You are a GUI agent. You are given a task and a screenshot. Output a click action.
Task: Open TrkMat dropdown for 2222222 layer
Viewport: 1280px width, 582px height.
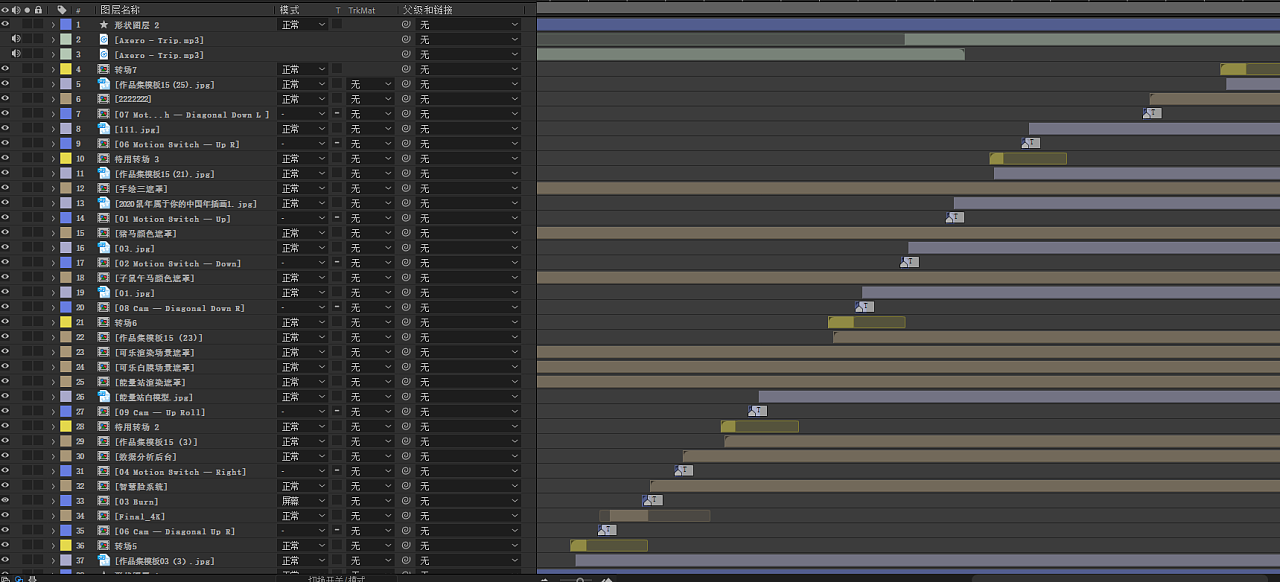[x=371, y=99]
